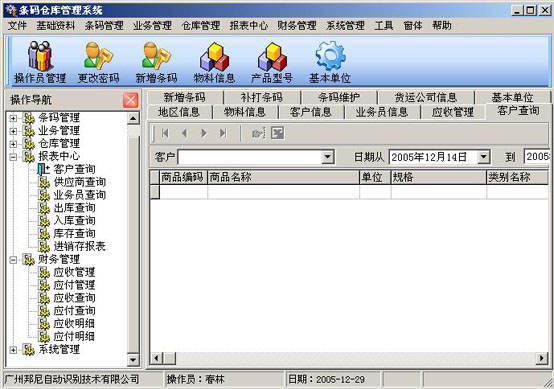Click the query icon beside navigation arrows

click(258, 133)
